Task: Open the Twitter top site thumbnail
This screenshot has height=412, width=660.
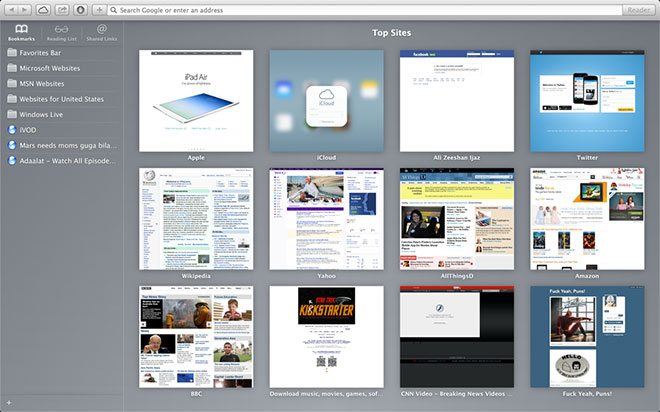Action: point(587,101)
